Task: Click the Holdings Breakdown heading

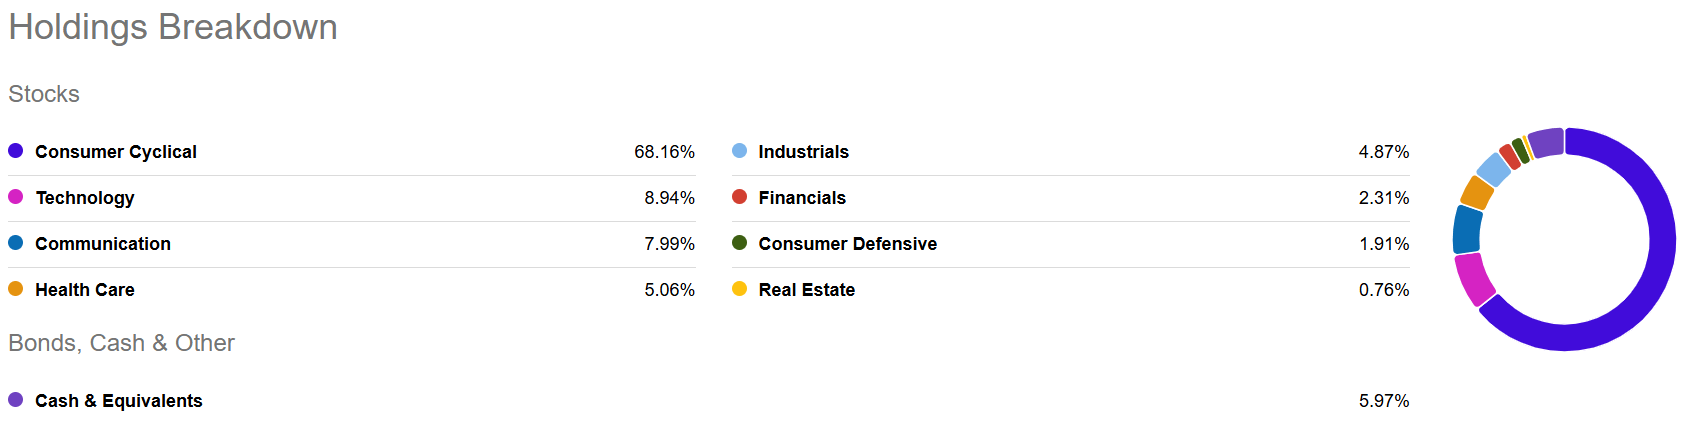Action: point(173,27)
